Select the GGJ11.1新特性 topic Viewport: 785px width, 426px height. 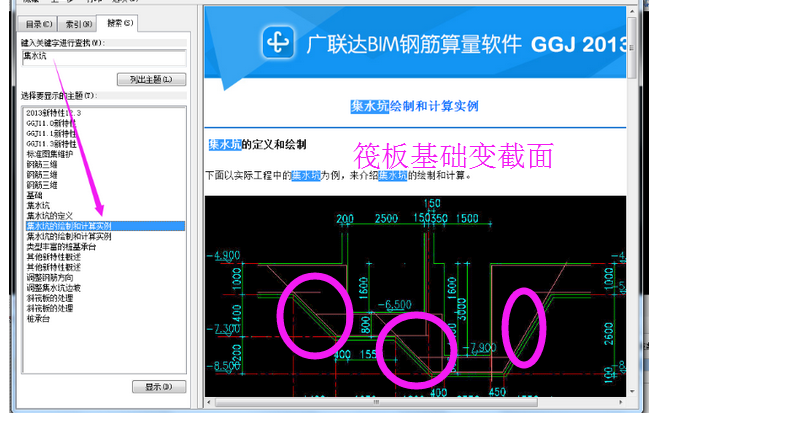coord(51,134)
